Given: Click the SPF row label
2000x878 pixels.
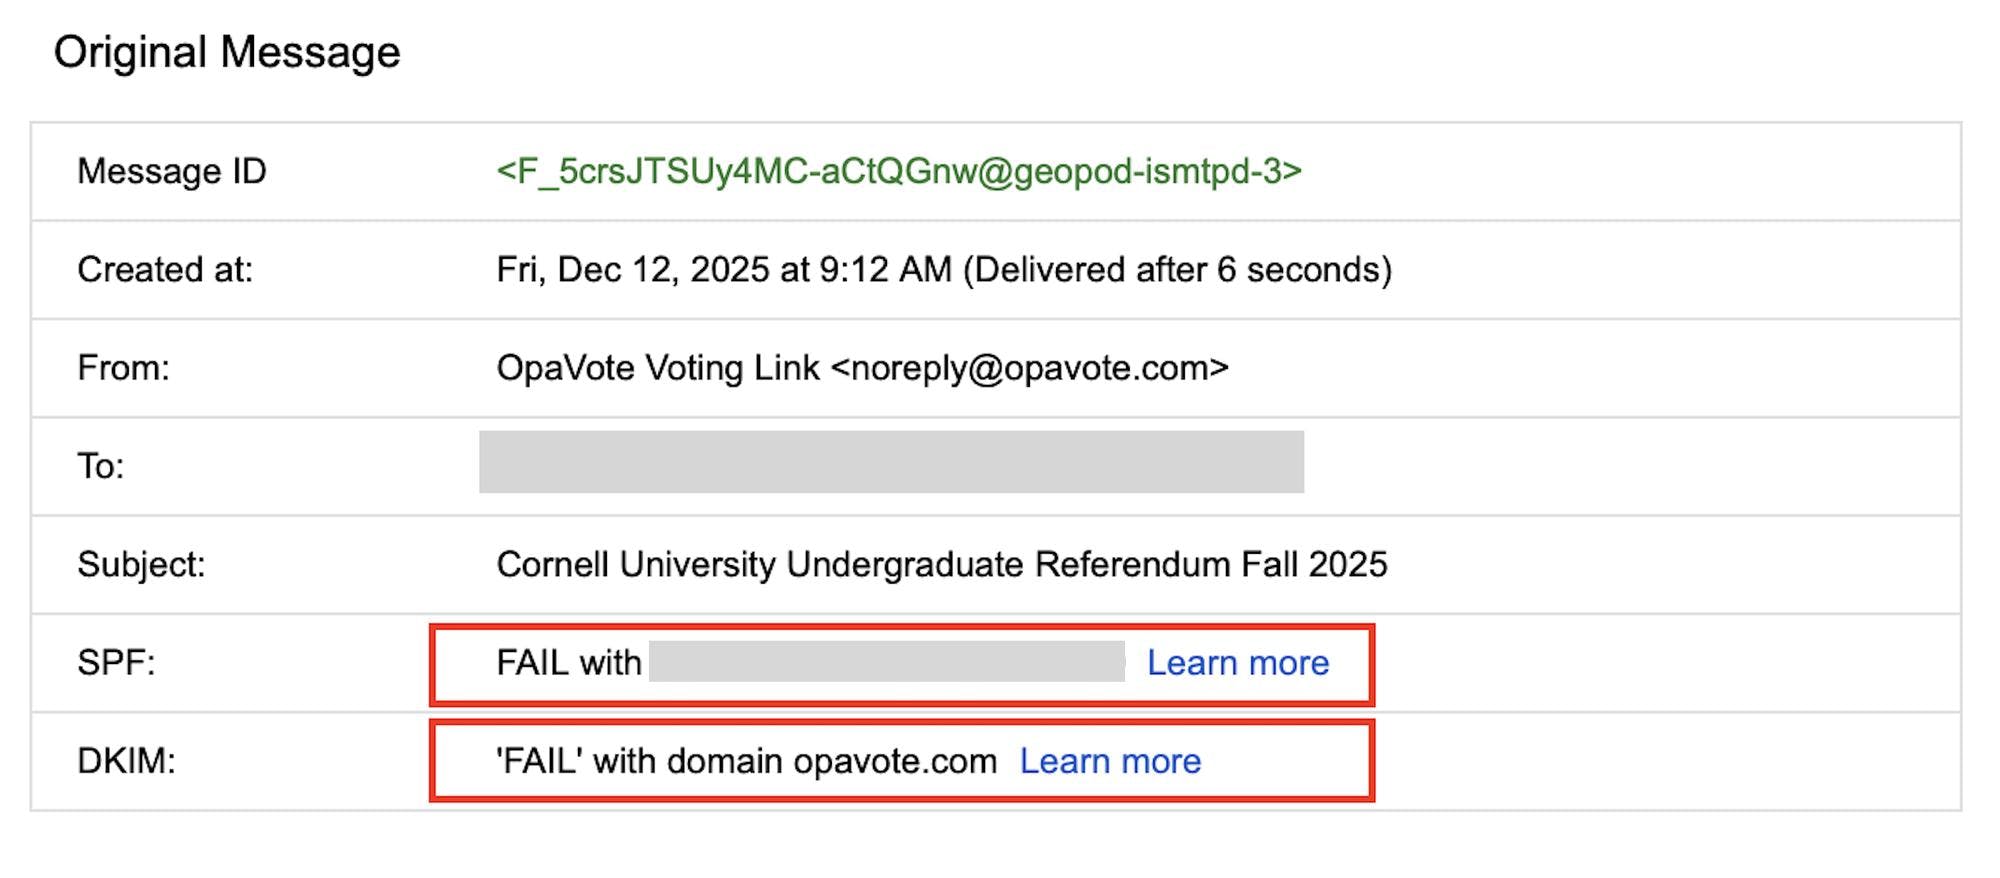Looking at the screenshot, I should (116, 663).
